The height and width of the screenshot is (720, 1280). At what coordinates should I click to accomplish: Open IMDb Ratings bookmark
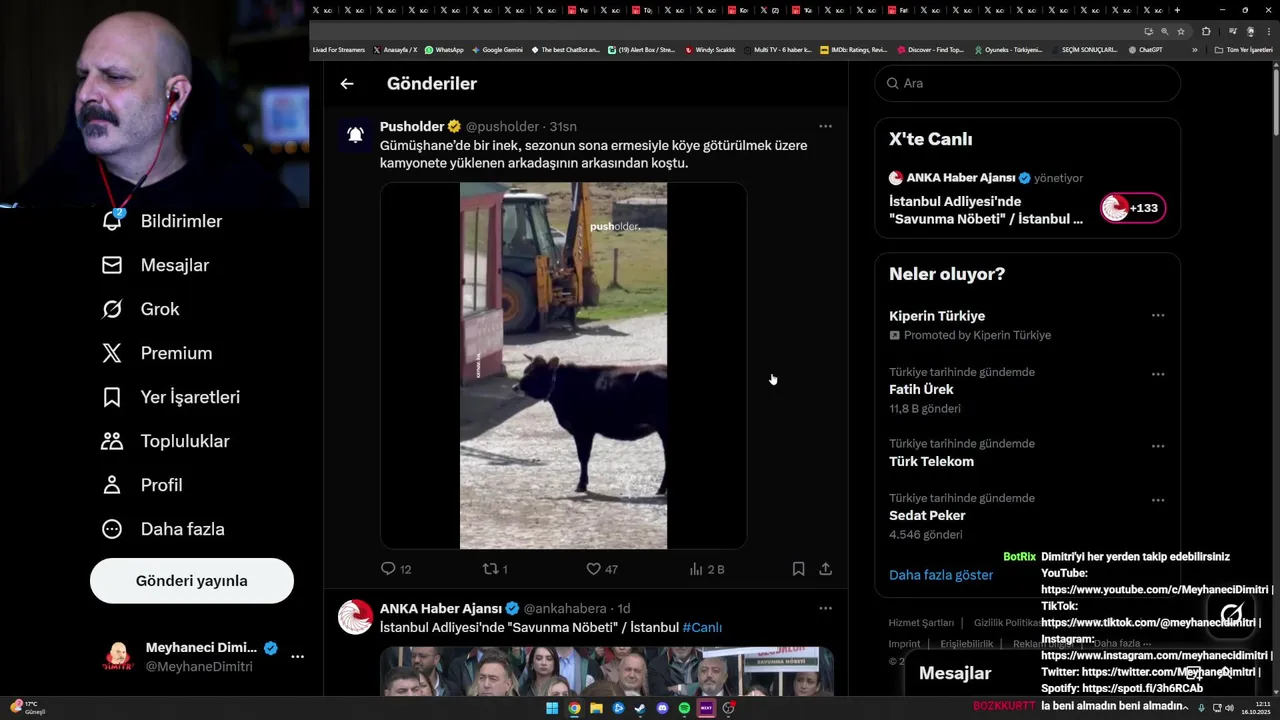(853, 49)
